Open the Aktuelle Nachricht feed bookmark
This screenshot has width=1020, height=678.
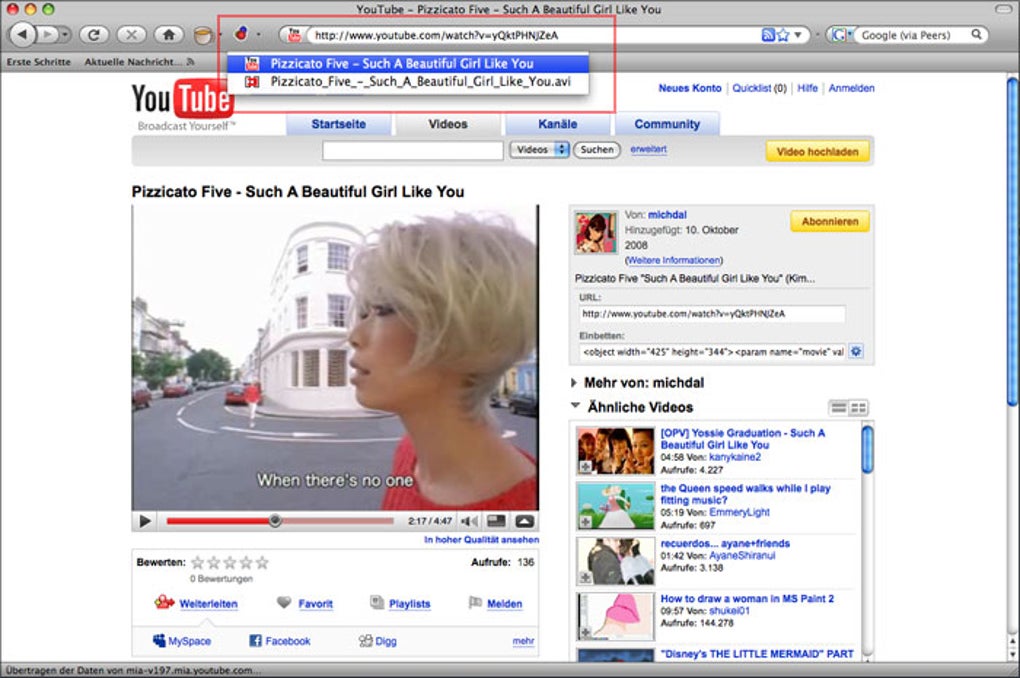tap(139, 62)
